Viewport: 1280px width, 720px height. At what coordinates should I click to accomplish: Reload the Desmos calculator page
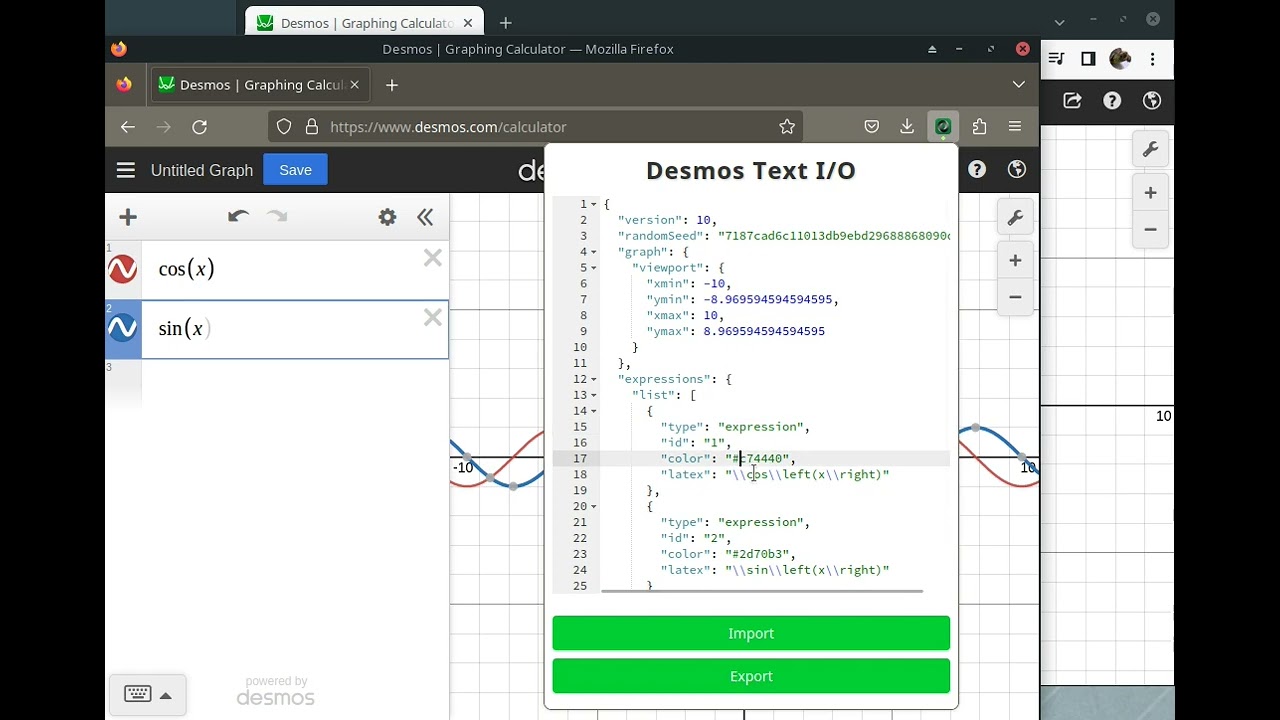click(200, 127)
